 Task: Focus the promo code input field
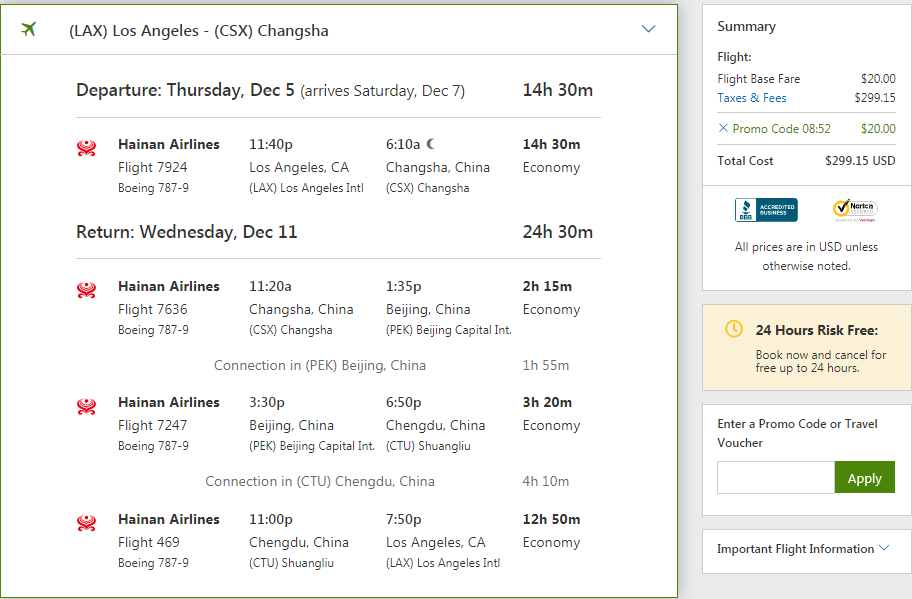(776, 477)
